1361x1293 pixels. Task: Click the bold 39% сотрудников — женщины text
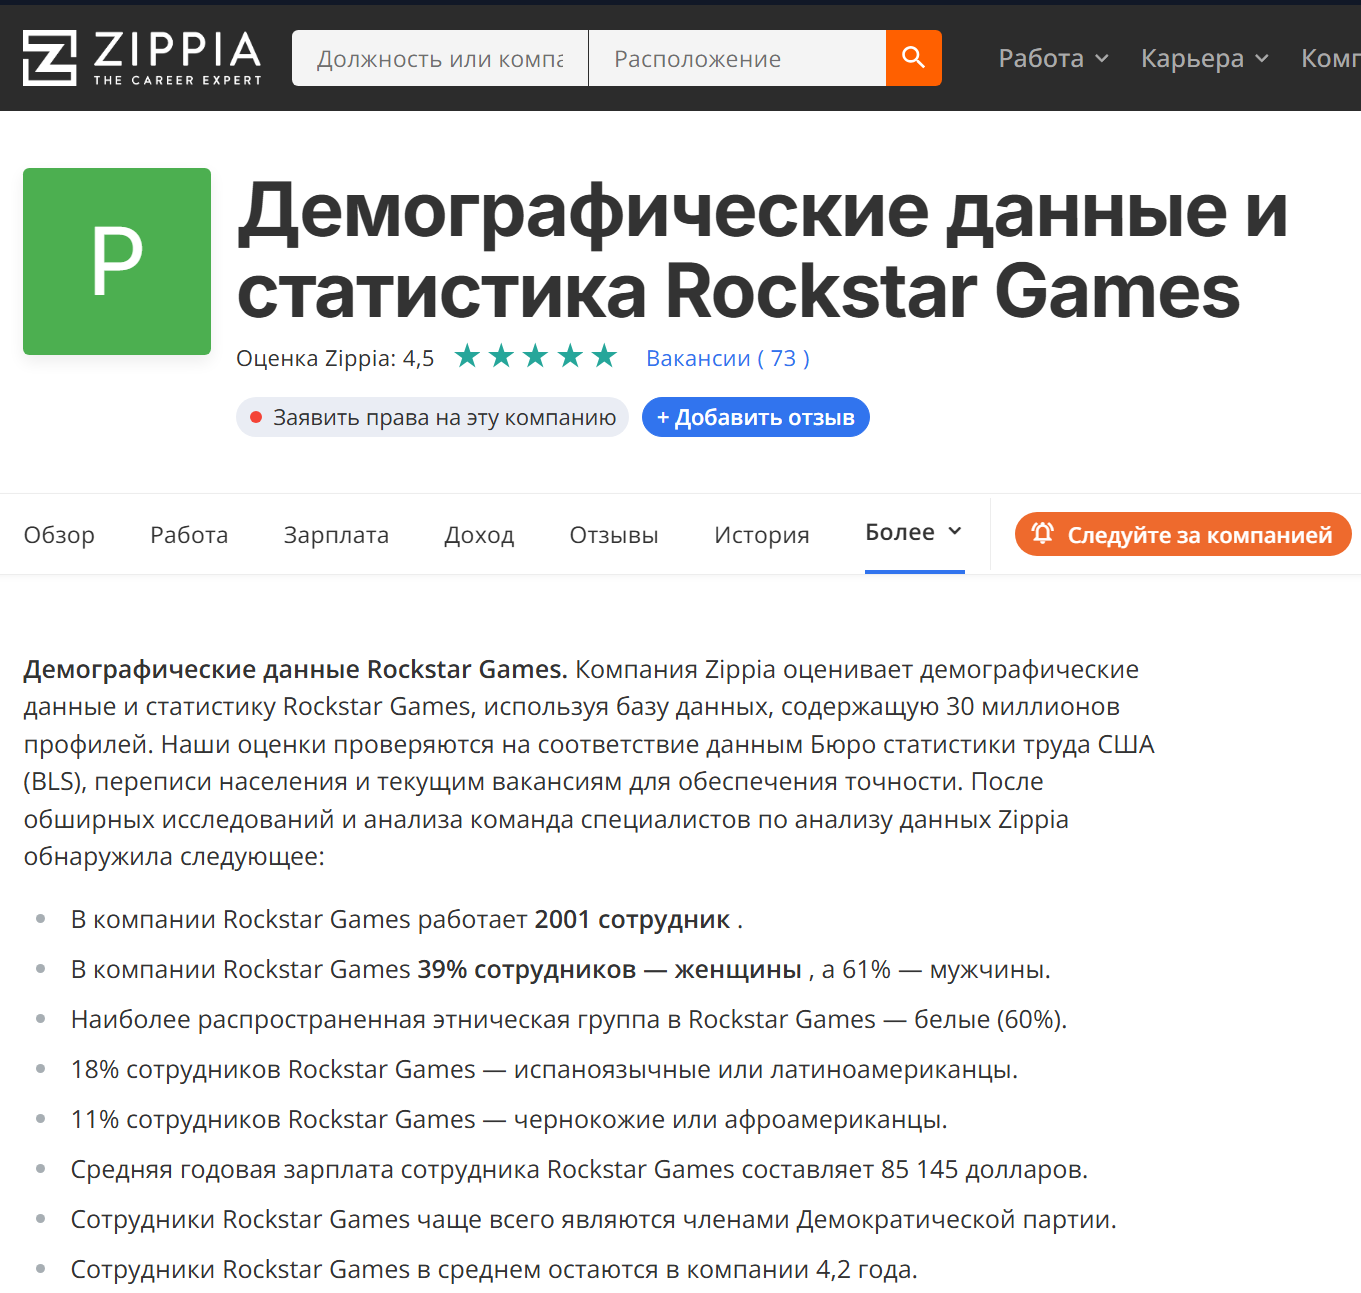tap(610, 969)
